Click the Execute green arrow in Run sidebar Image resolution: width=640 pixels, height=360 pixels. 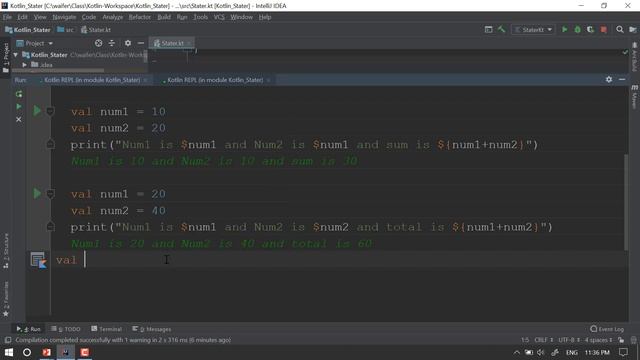(19, 107)
